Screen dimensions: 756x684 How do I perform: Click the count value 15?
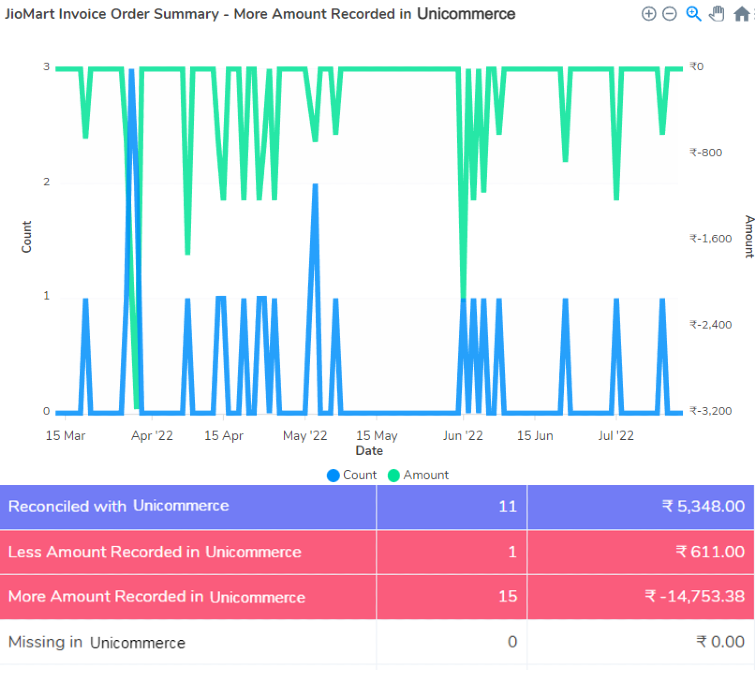point(508,597)
